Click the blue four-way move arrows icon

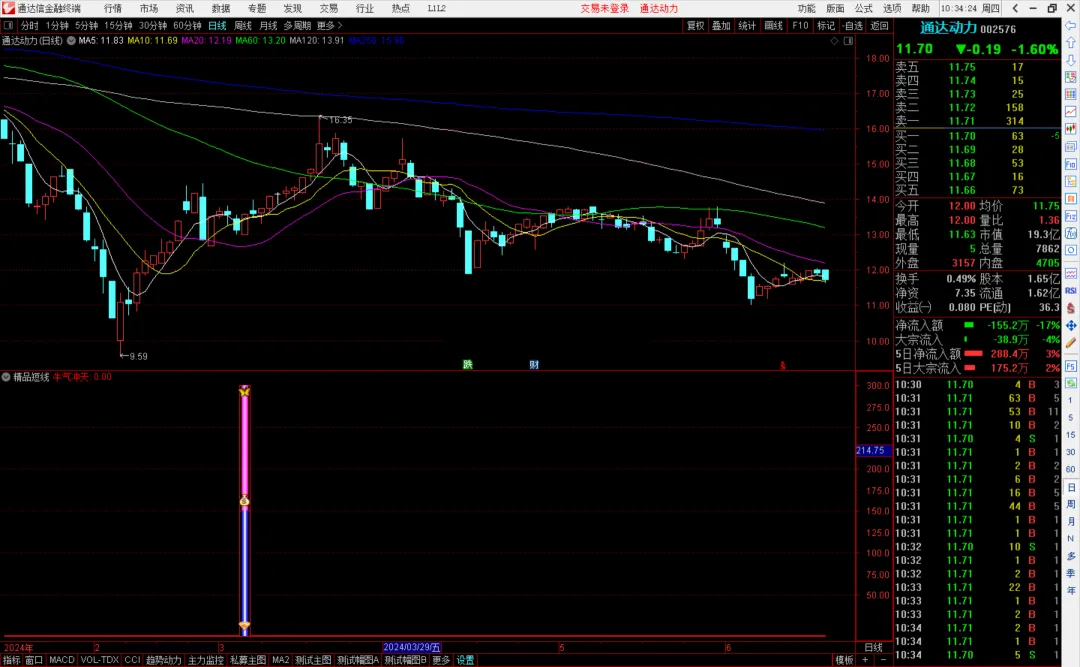coord(1070,325)
